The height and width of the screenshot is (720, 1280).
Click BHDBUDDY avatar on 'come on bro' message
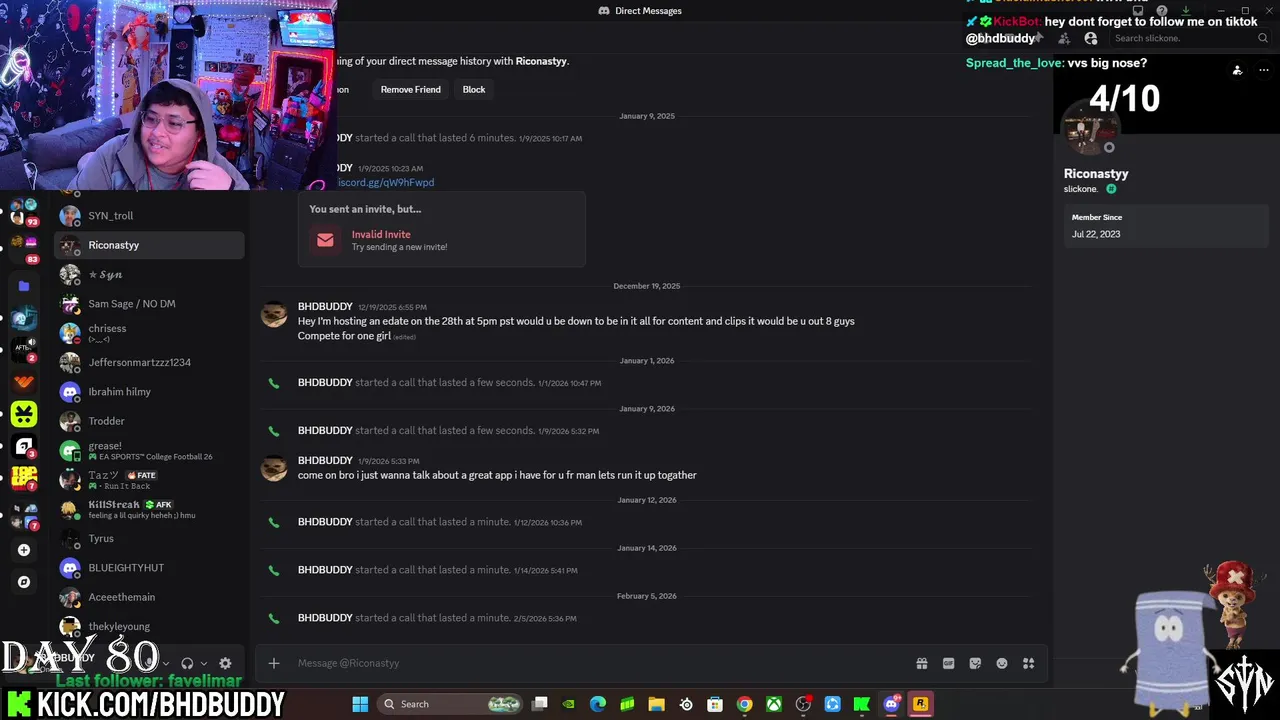tap(274, 467)
